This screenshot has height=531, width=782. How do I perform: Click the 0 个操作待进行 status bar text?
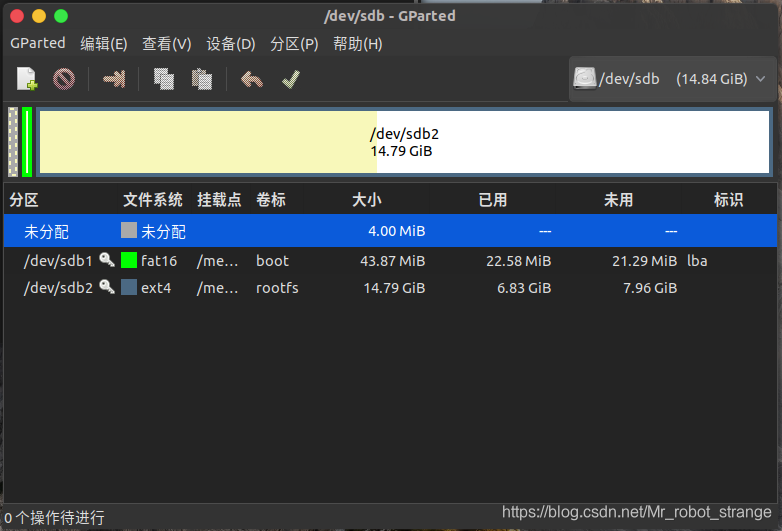(x=54, y=518)
